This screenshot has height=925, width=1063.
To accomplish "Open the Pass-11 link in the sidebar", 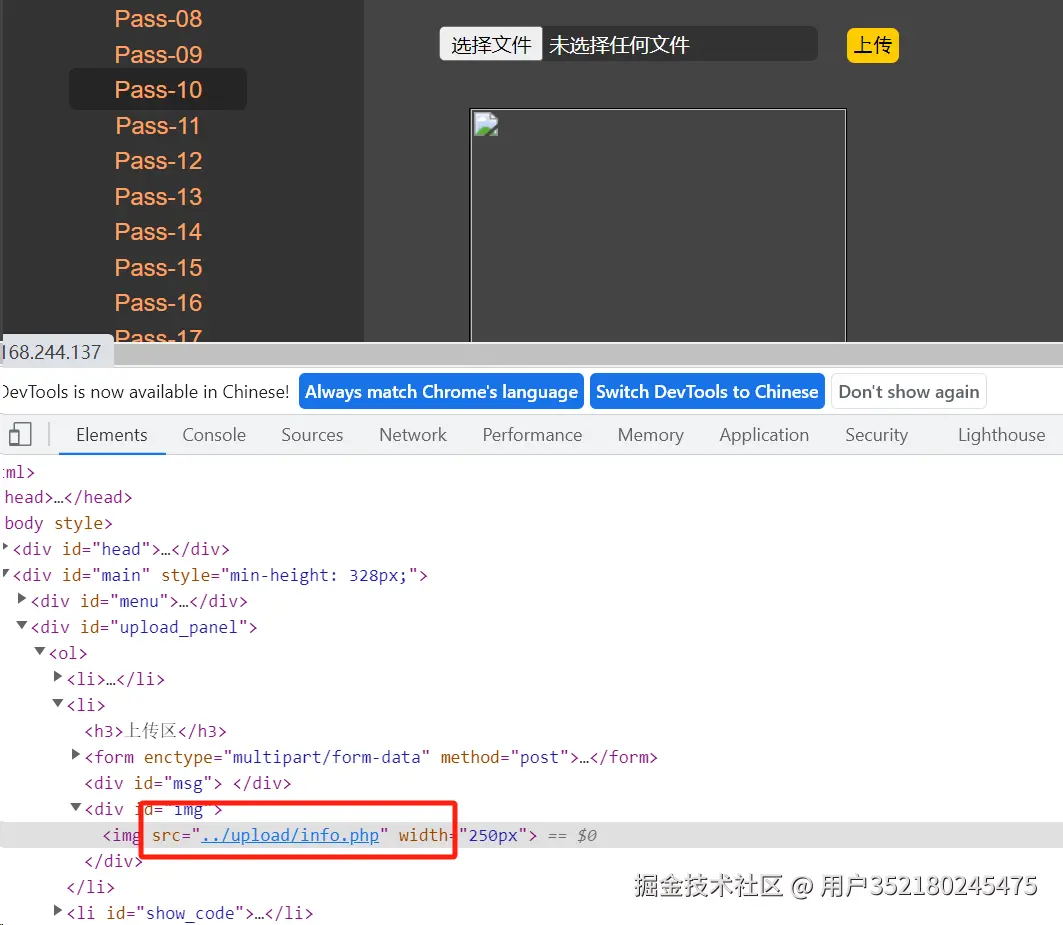I will (158, 125).
